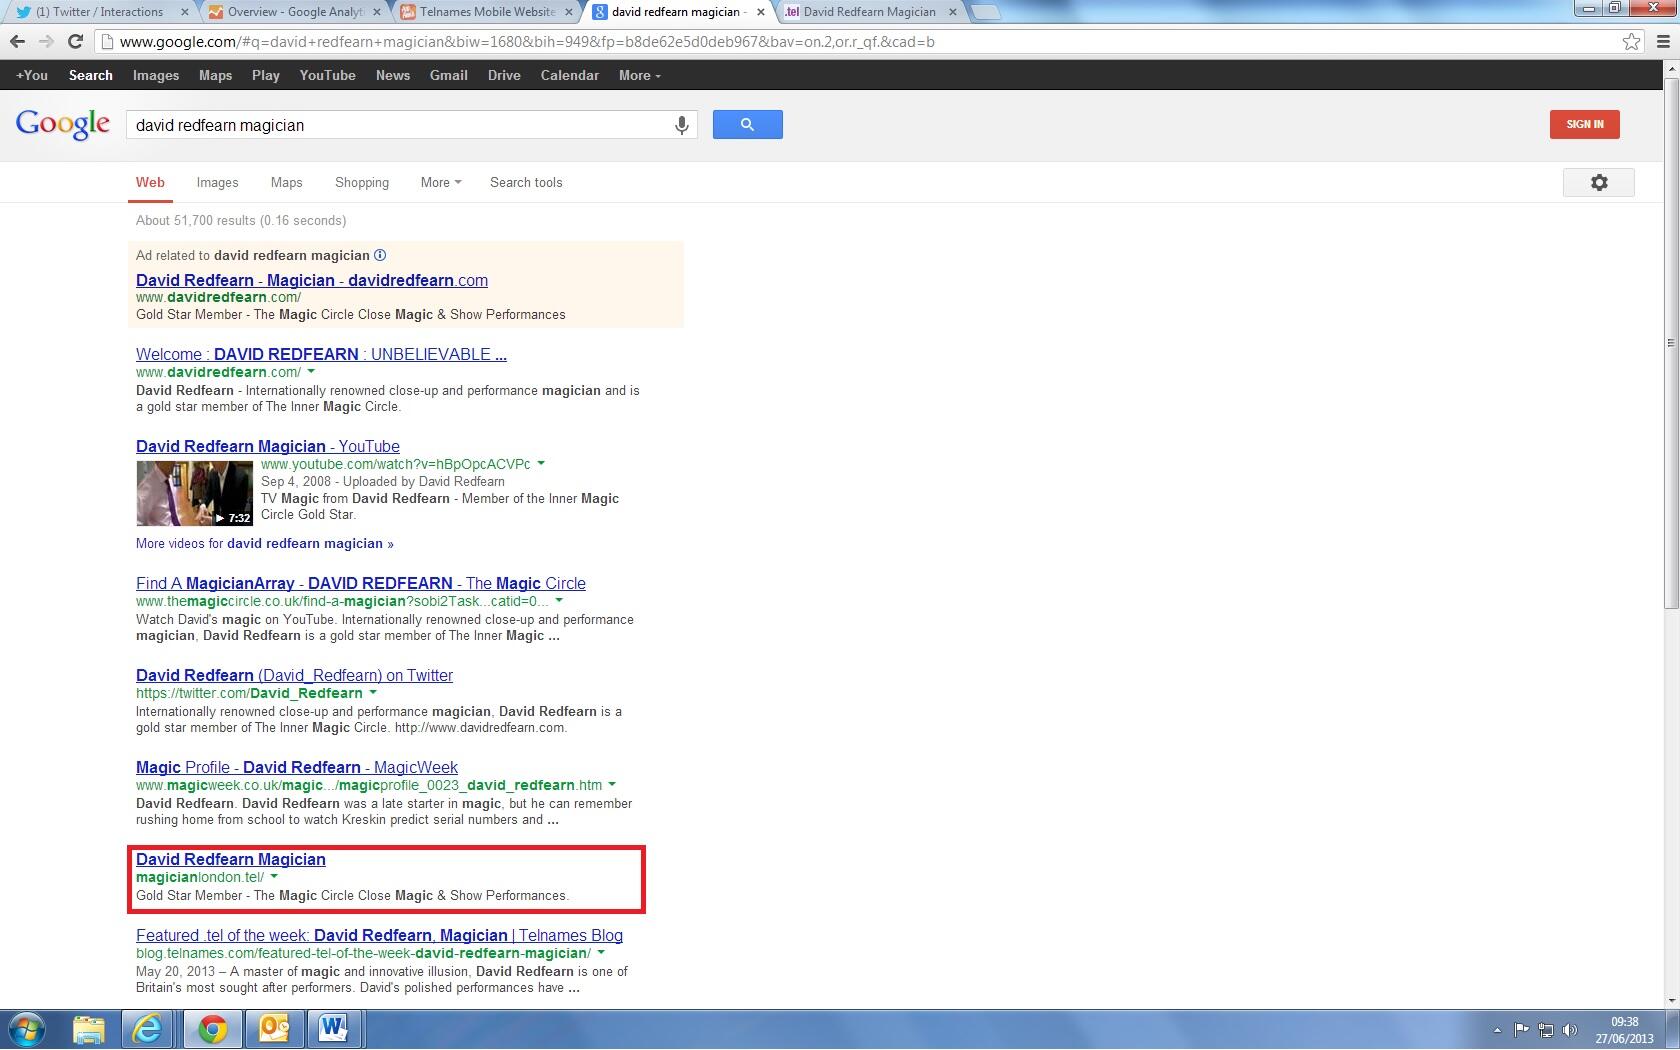Viewport: 1680px width, 1050px height.
Task: Open Gmail from the Google bar
Action: click(x=448, y=75)
